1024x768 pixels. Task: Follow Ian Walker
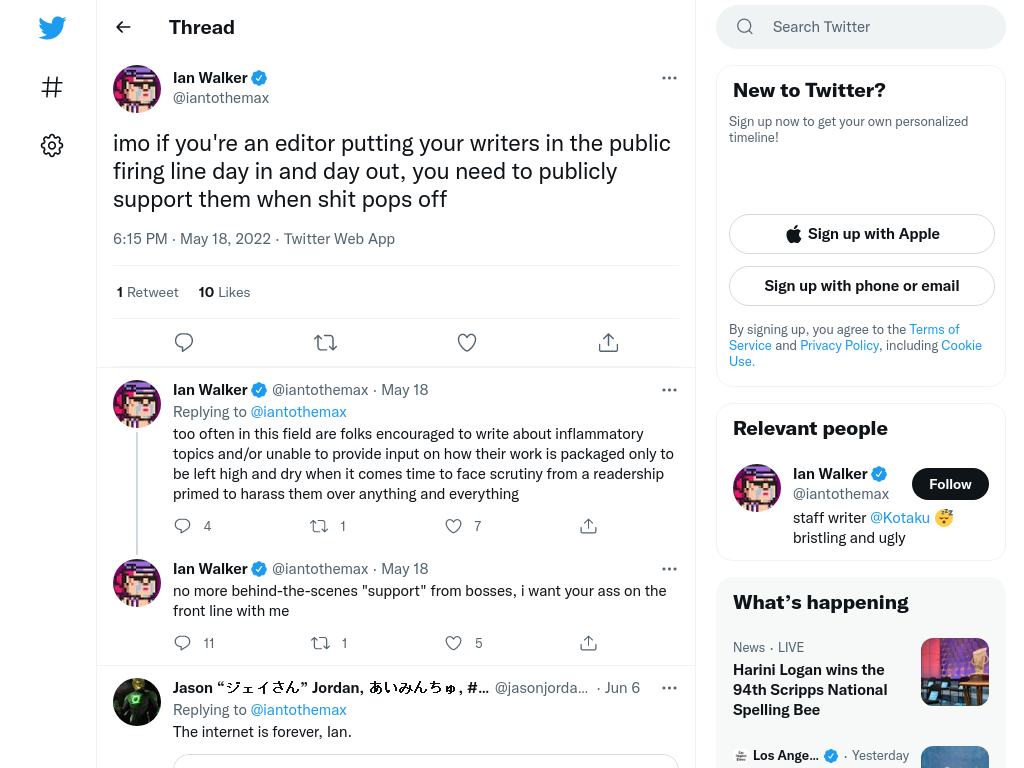pos(950,484)
